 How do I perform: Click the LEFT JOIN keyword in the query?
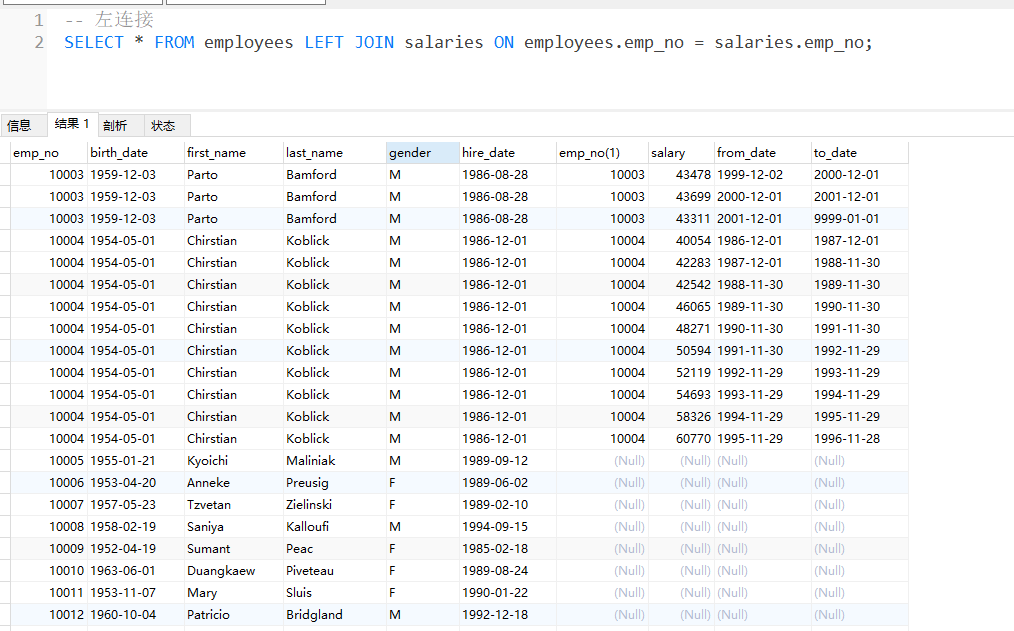(349, 43)
